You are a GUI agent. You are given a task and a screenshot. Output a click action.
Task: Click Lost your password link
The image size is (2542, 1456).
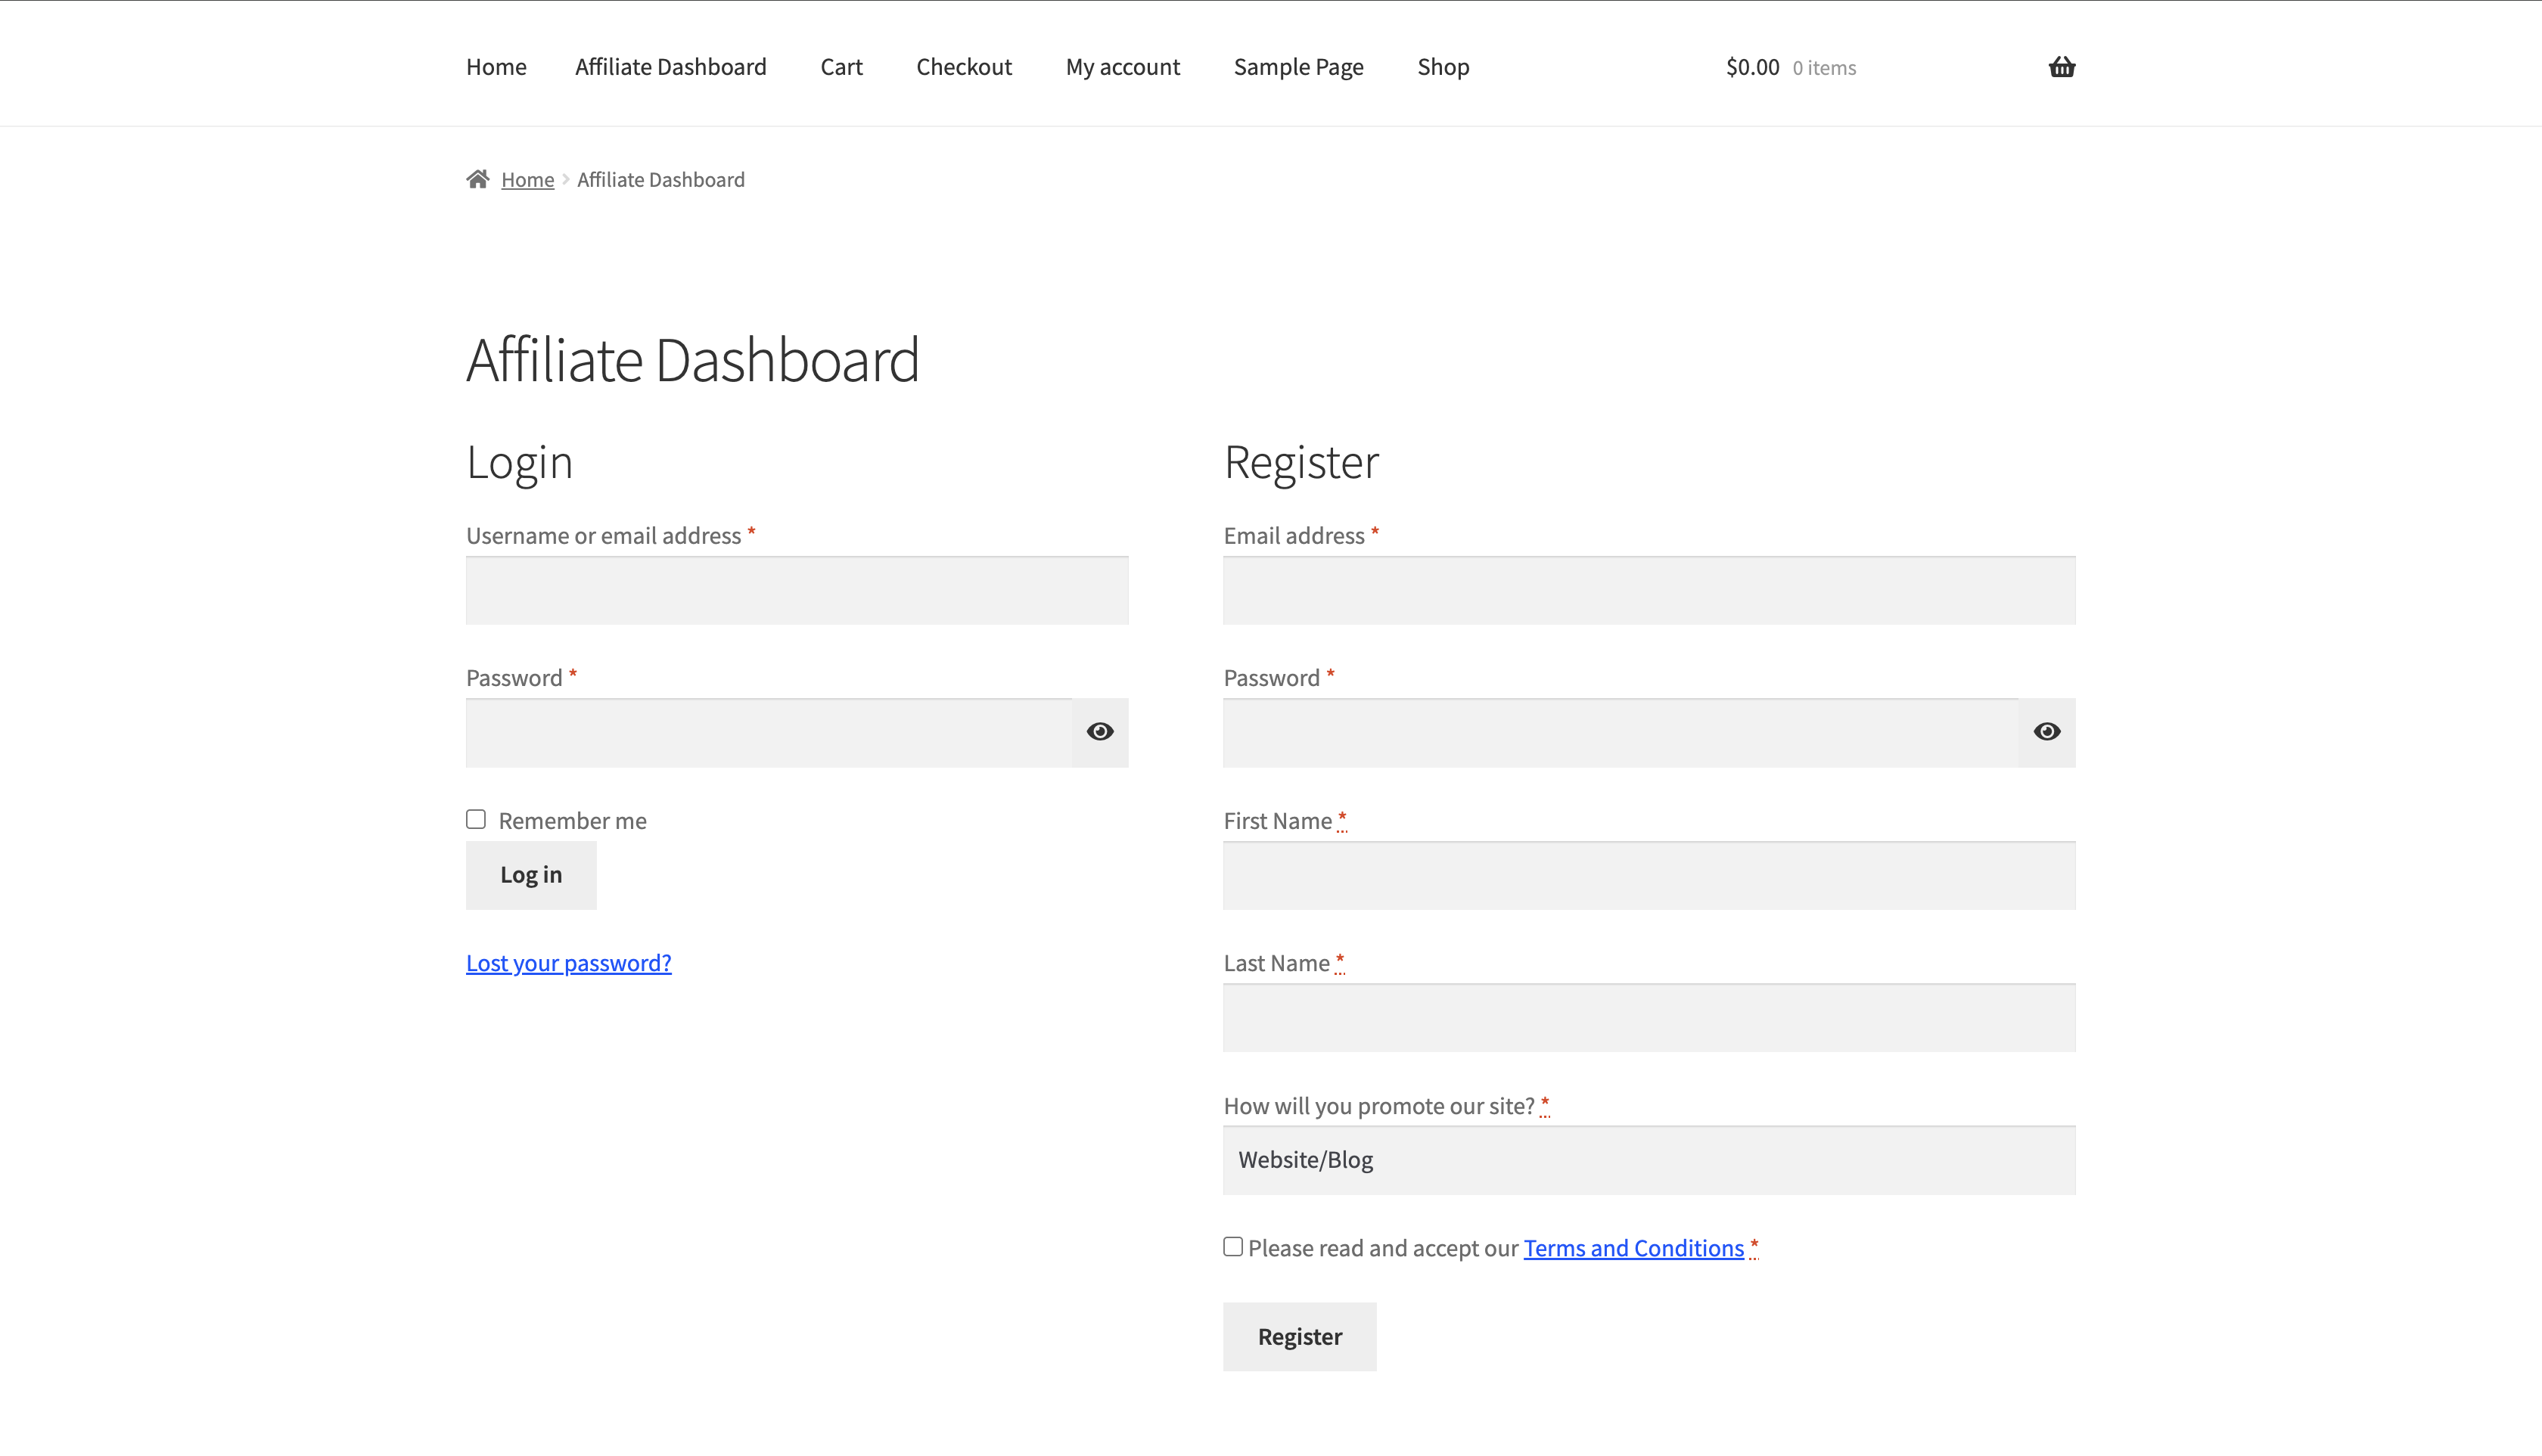coord(568,963)
